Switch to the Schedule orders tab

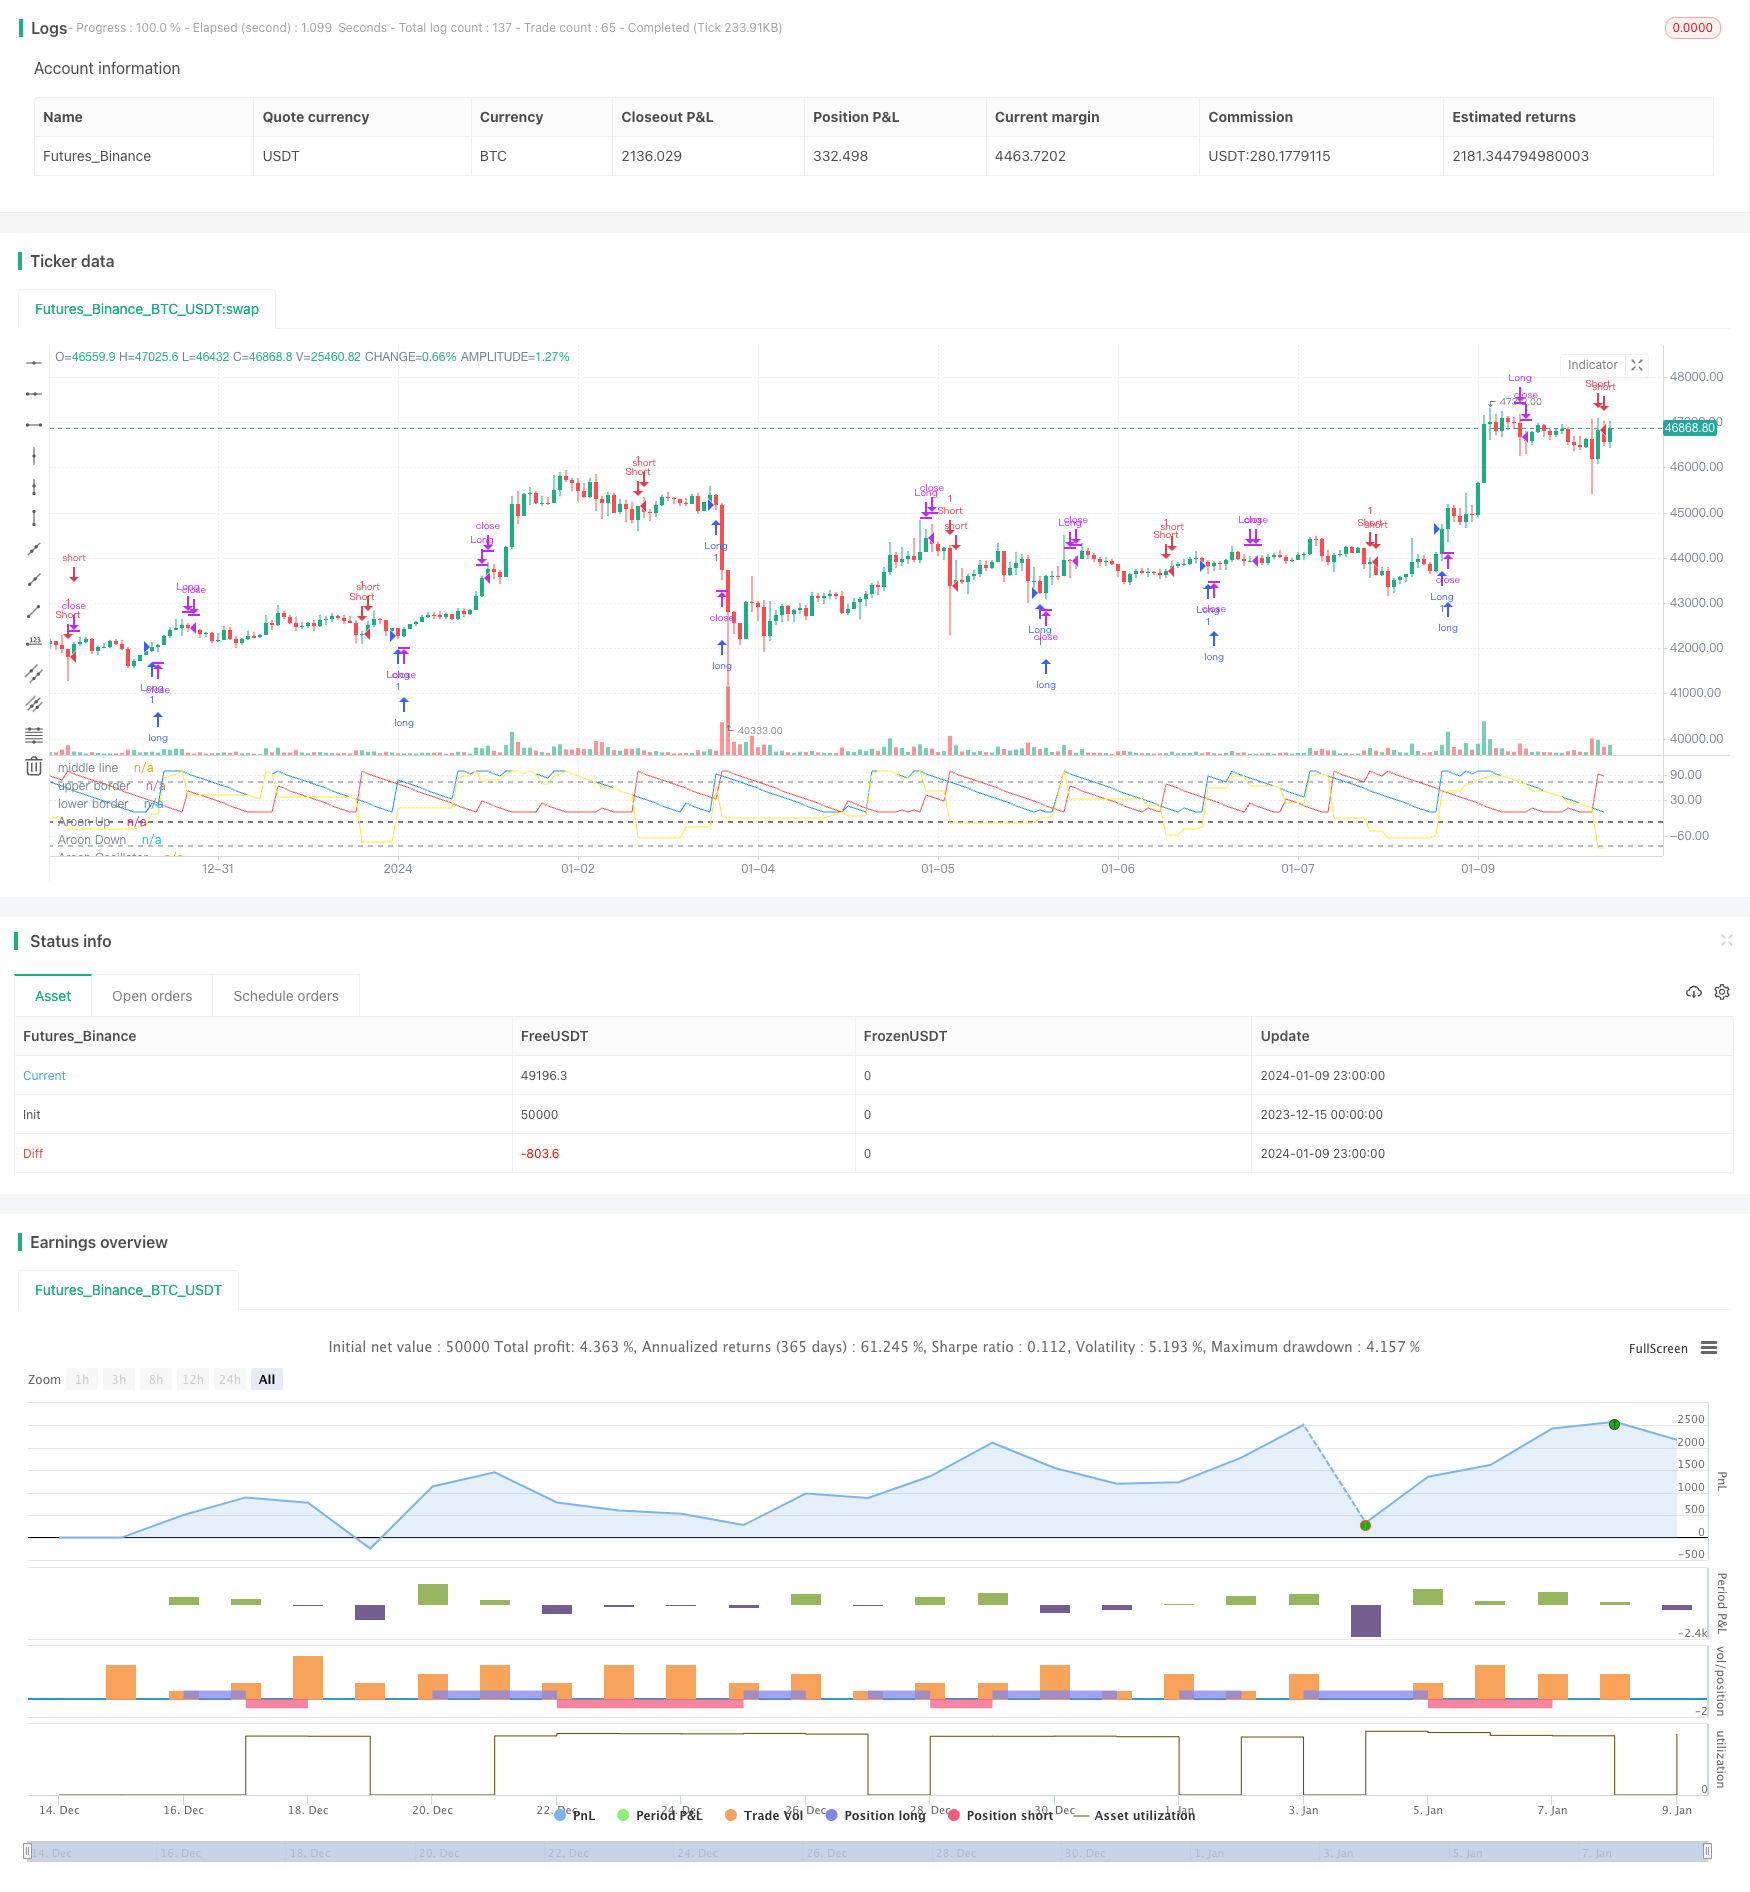[x=286, y=996]
